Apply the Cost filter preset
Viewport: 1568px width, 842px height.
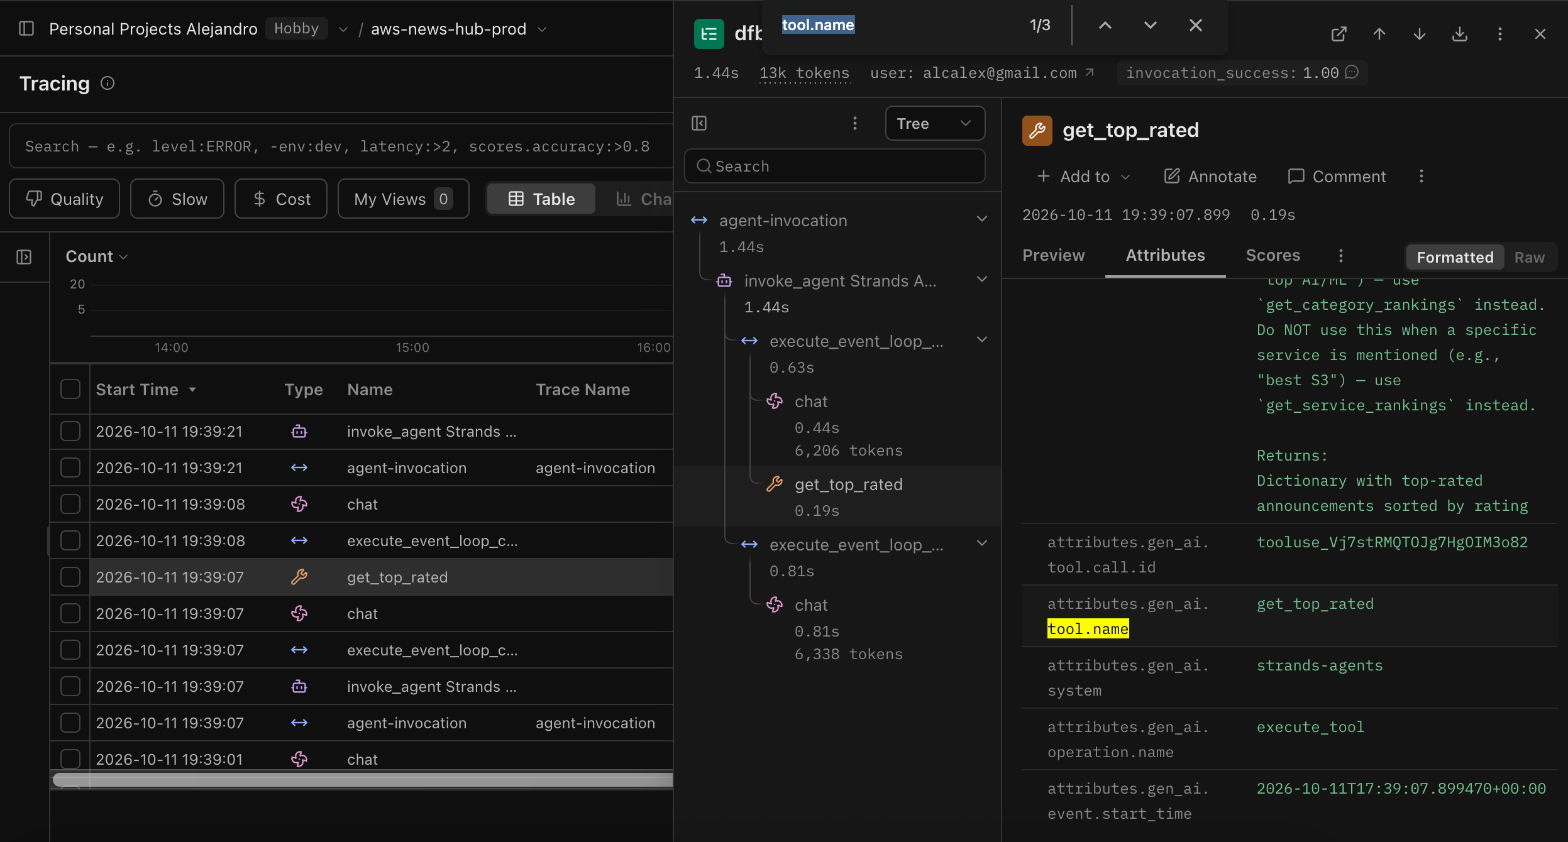(x=281, y=199)
